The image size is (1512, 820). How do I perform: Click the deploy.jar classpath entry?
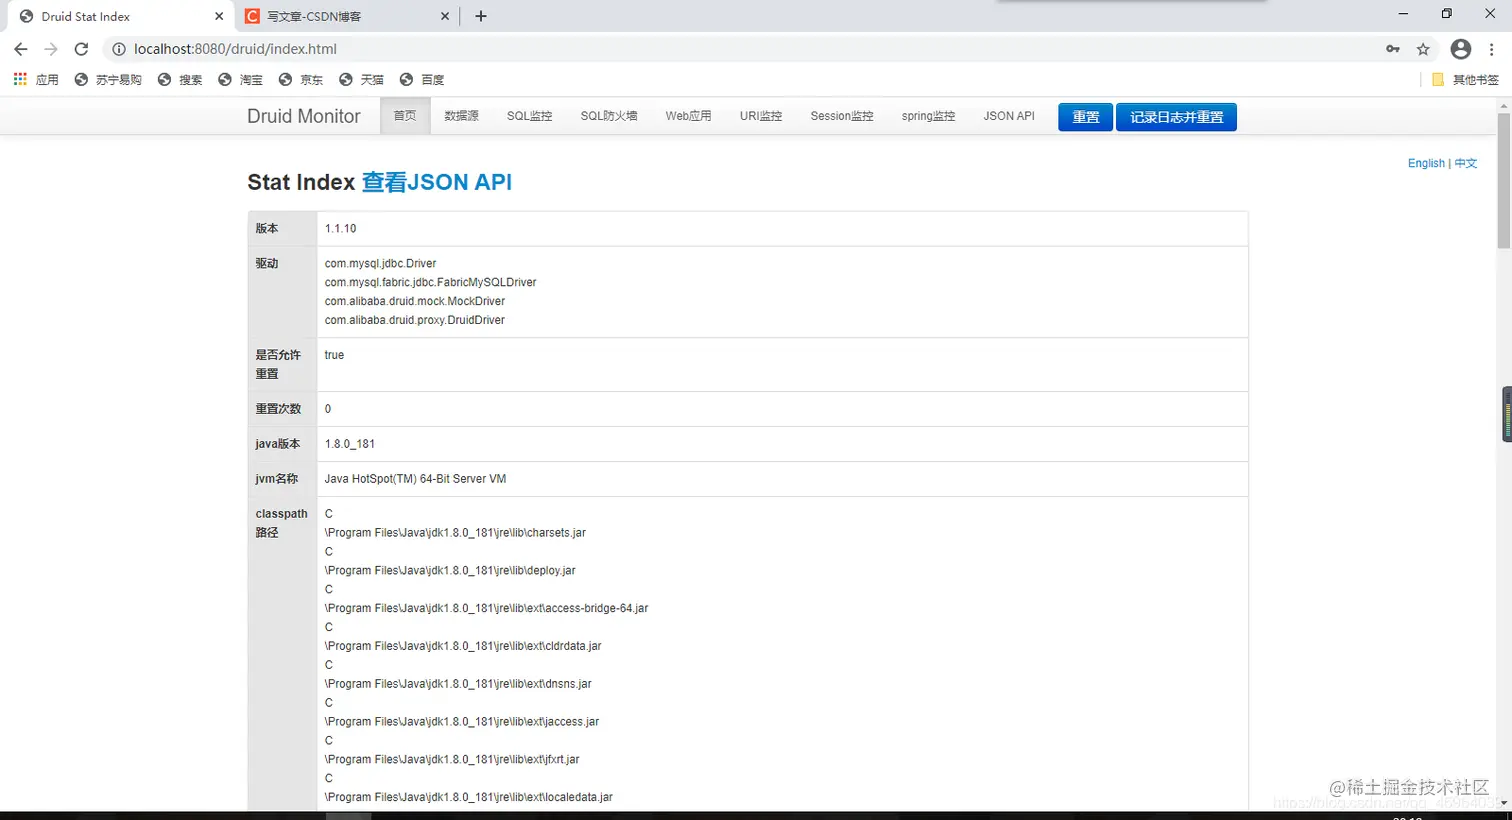pyautogui.click(x=450, y=571)
